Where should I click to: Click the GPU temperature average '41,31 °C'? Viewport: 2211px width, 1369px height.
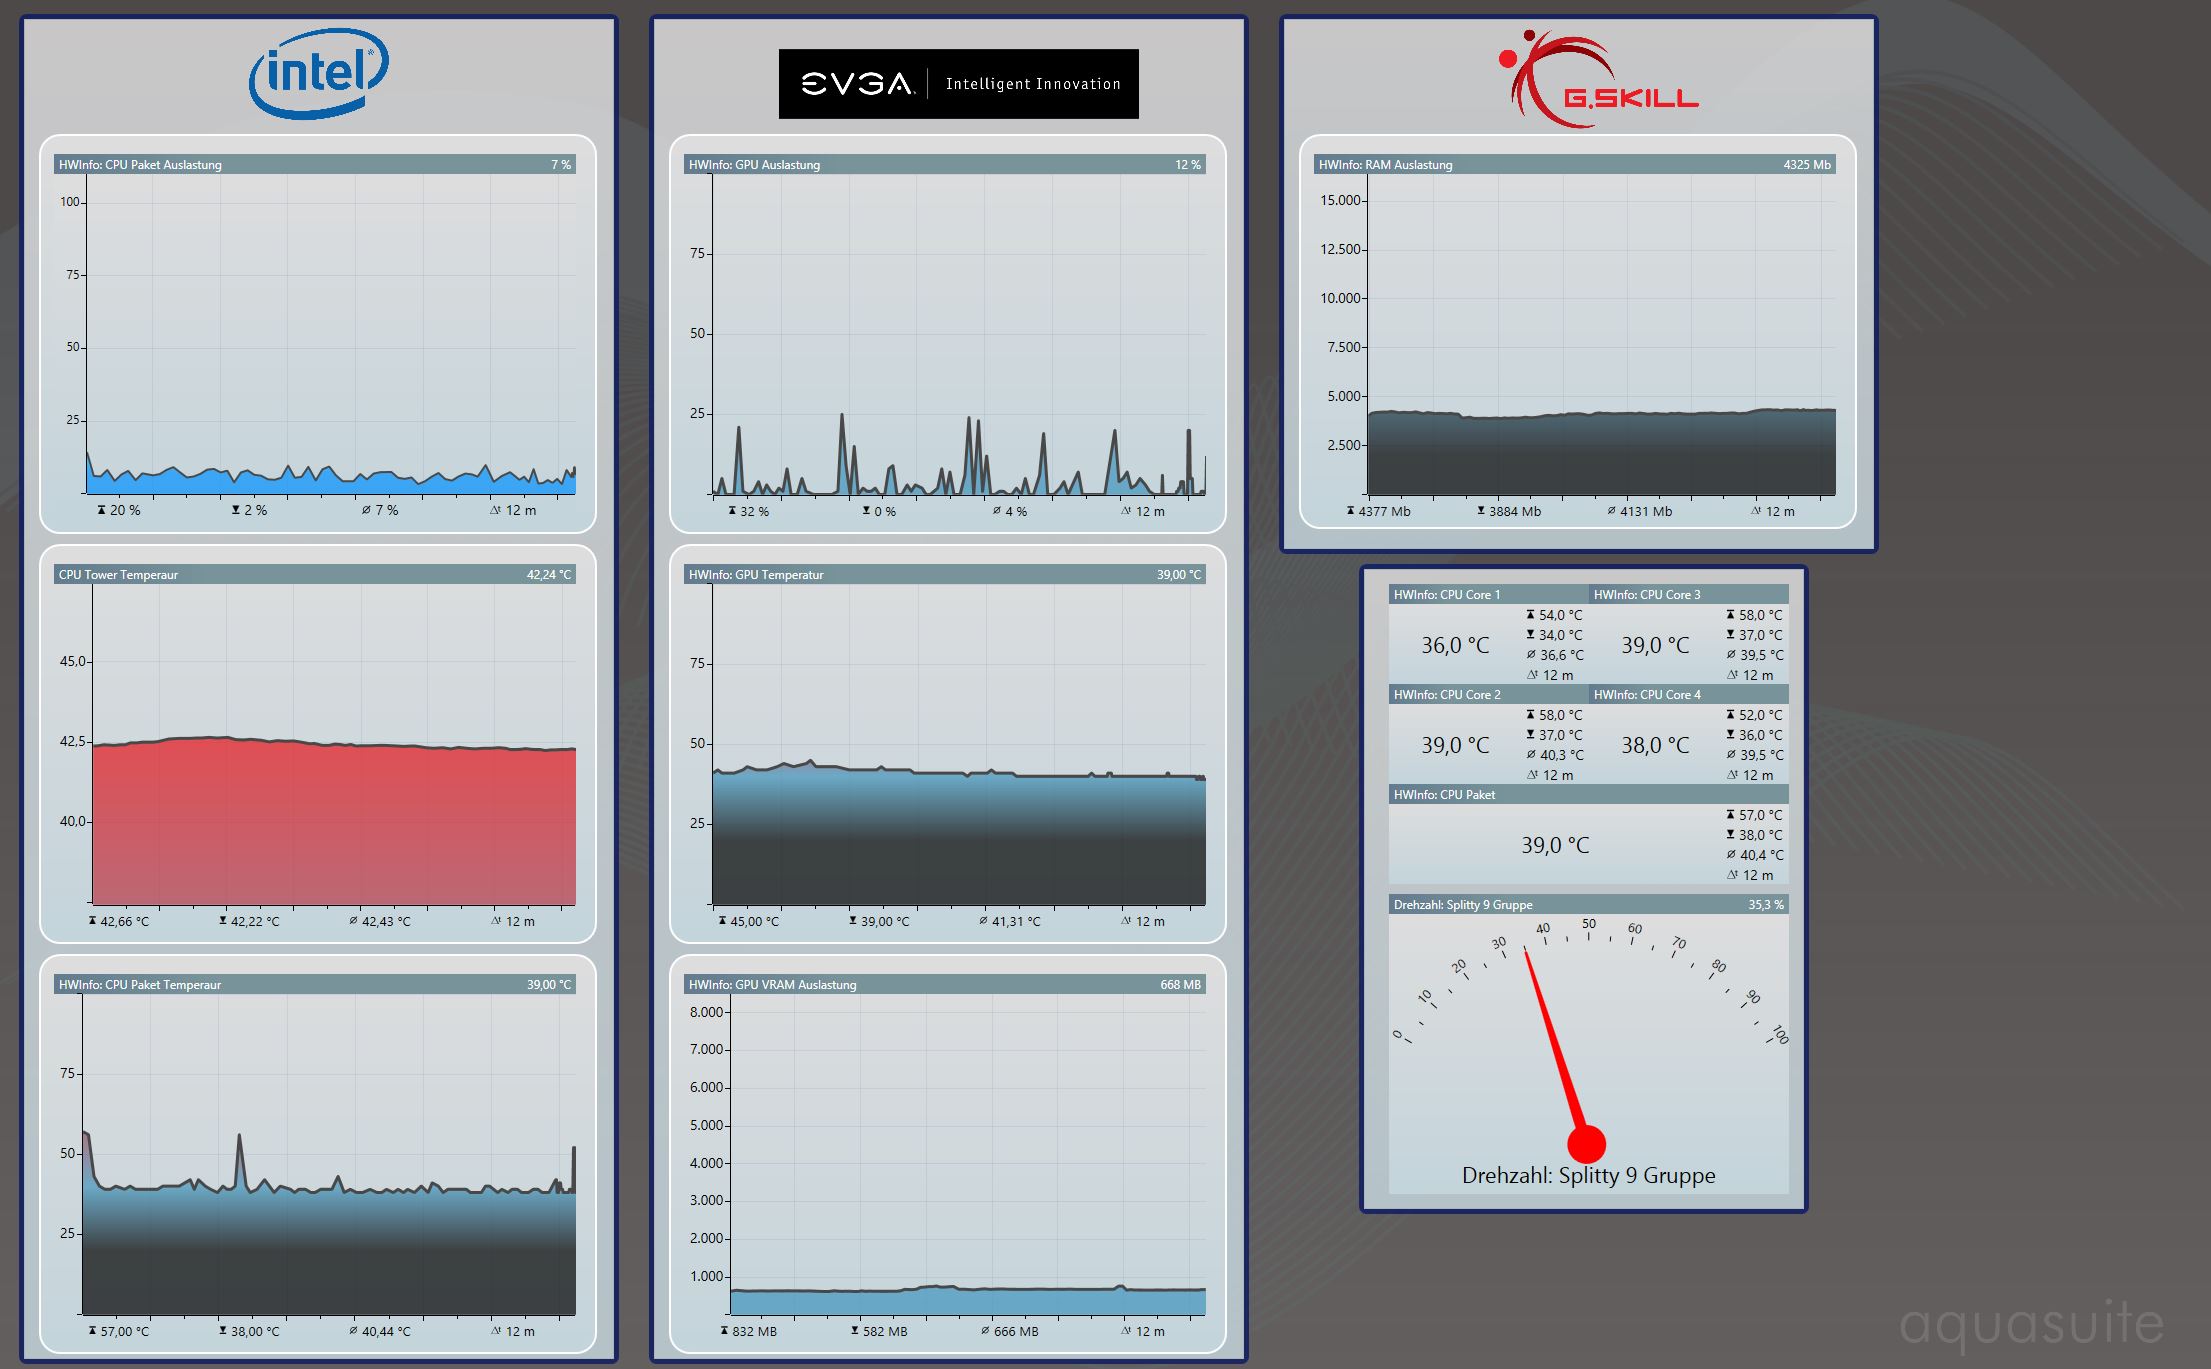click(1015, 921)
